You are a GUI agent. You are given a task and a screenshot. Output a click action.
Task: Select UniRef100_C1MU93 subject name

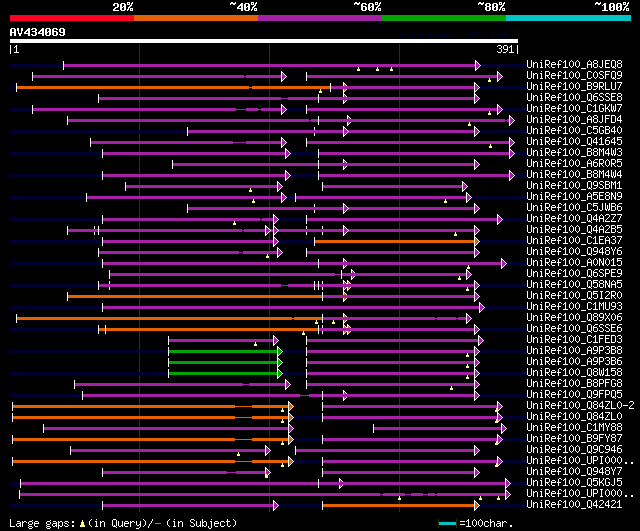point(574,307)
